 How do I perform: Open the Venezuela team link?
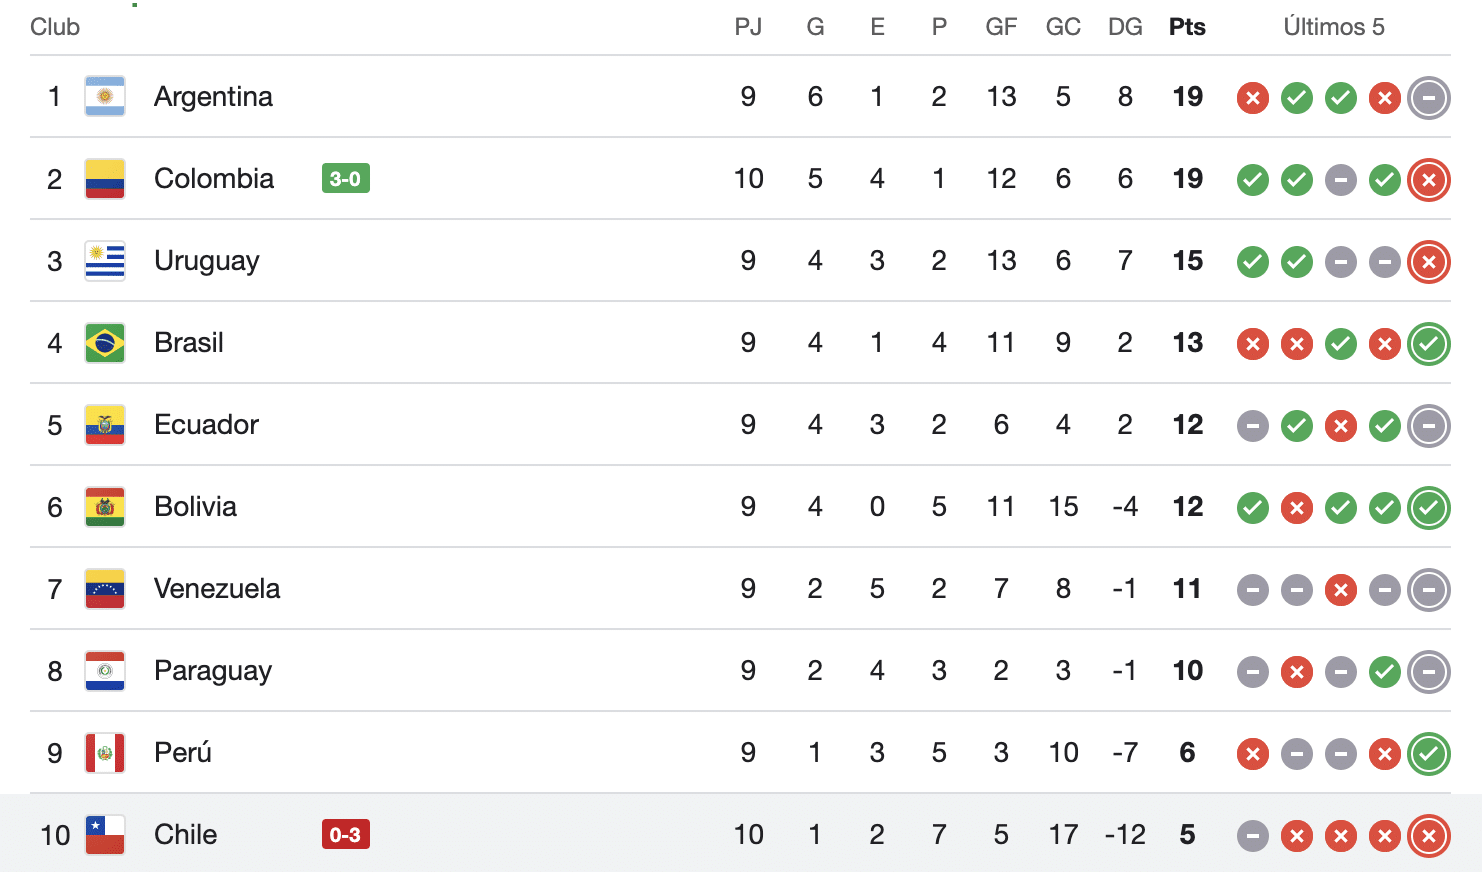click(x=217, y=589)
